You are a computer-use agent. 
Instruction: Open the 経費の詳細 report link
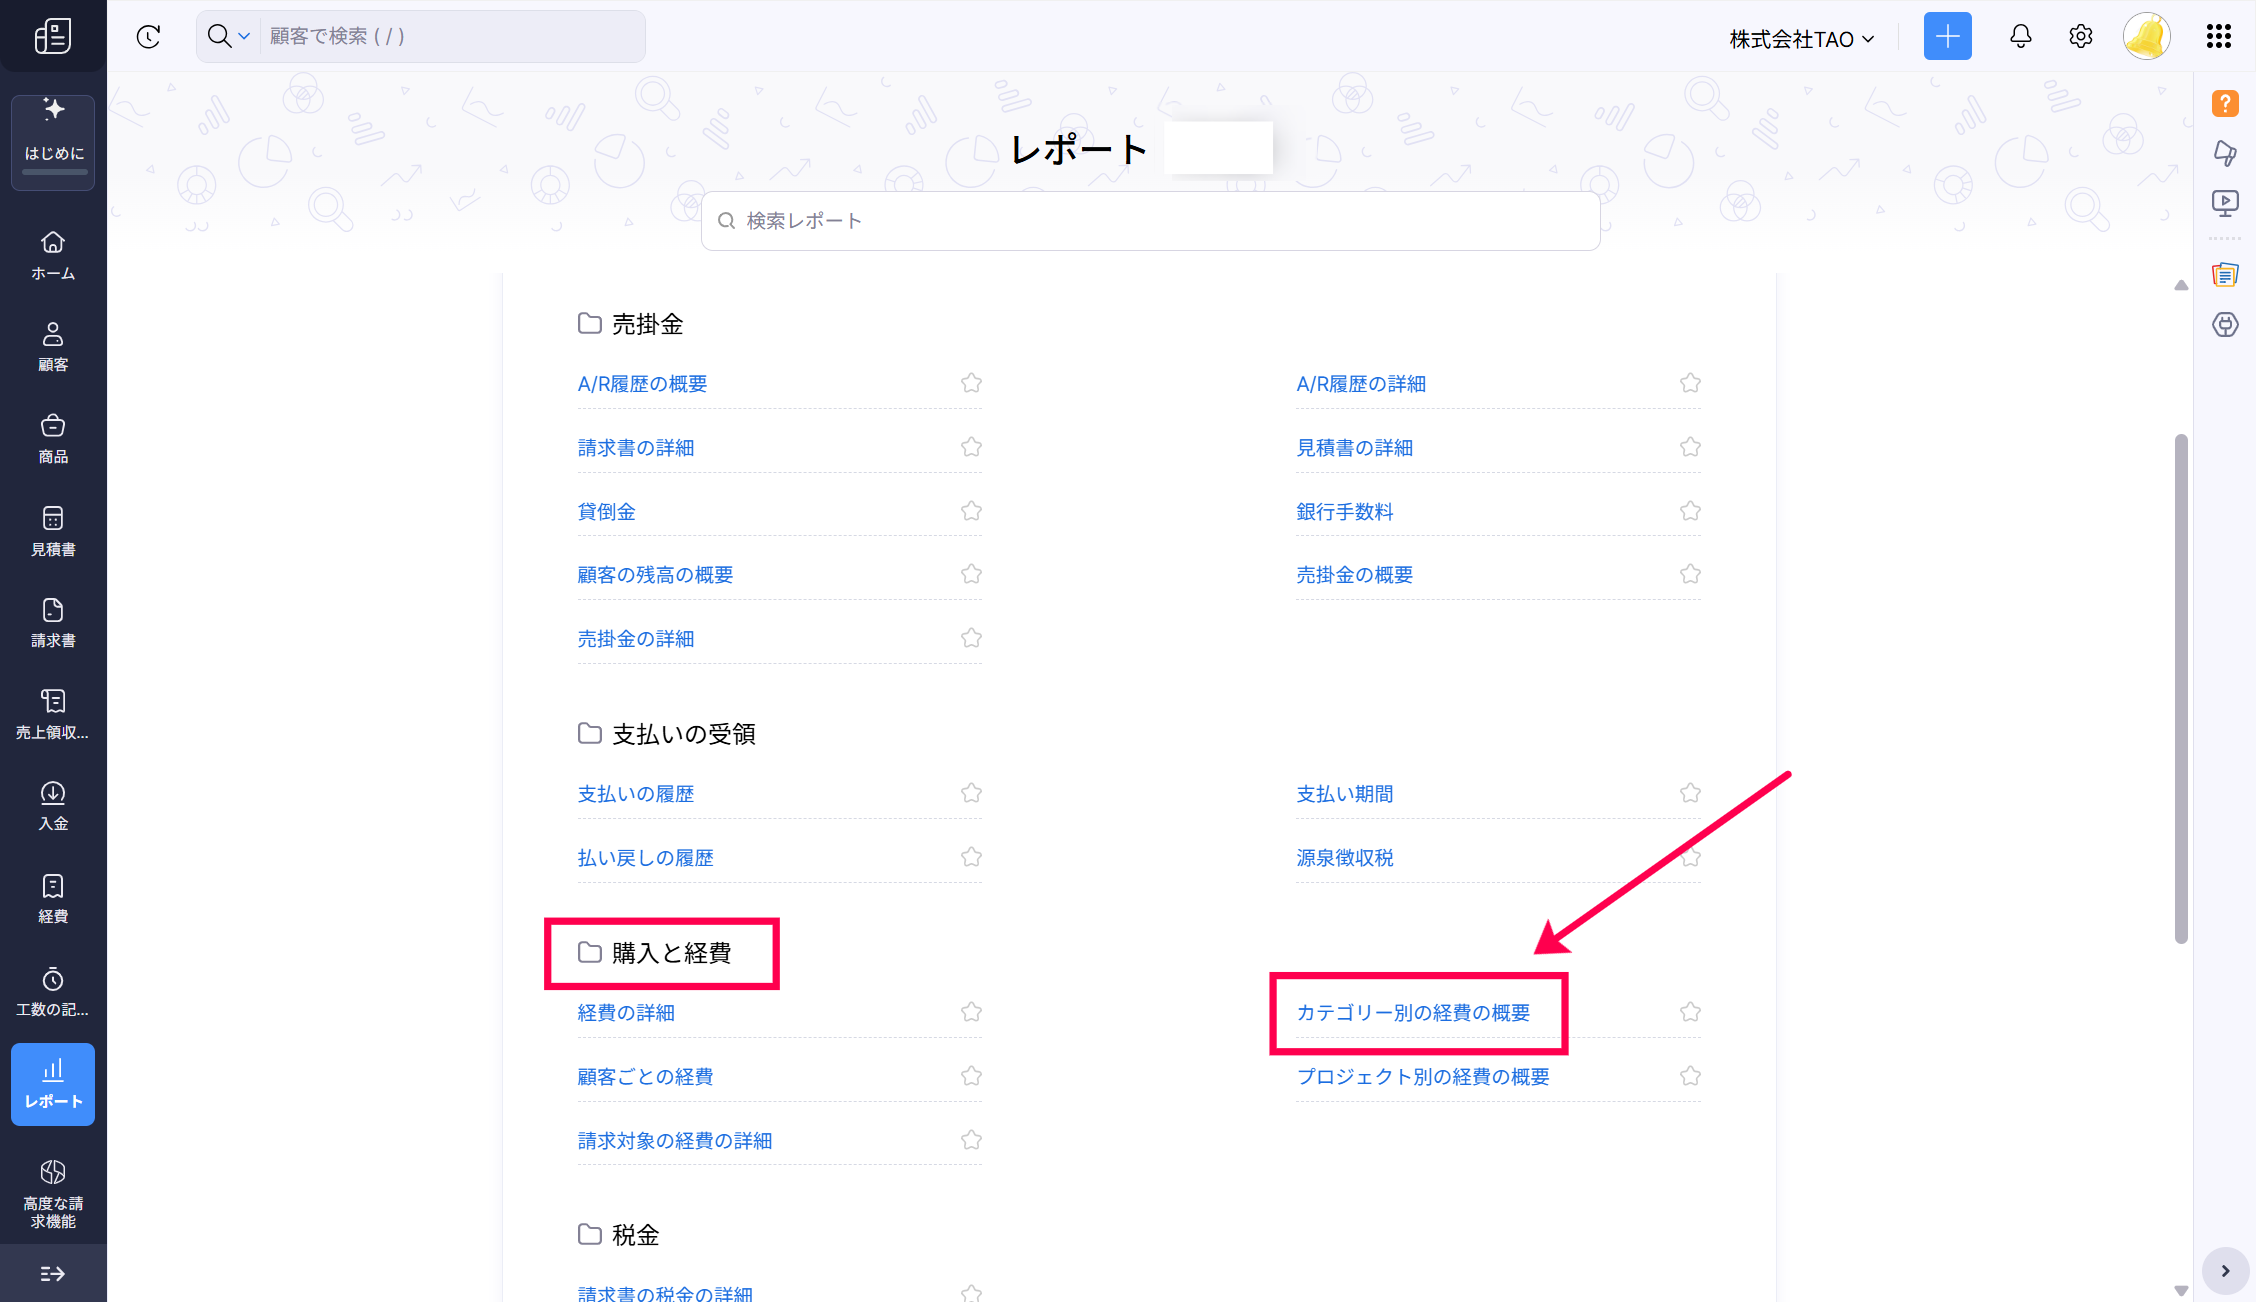tap(626, 1013)
